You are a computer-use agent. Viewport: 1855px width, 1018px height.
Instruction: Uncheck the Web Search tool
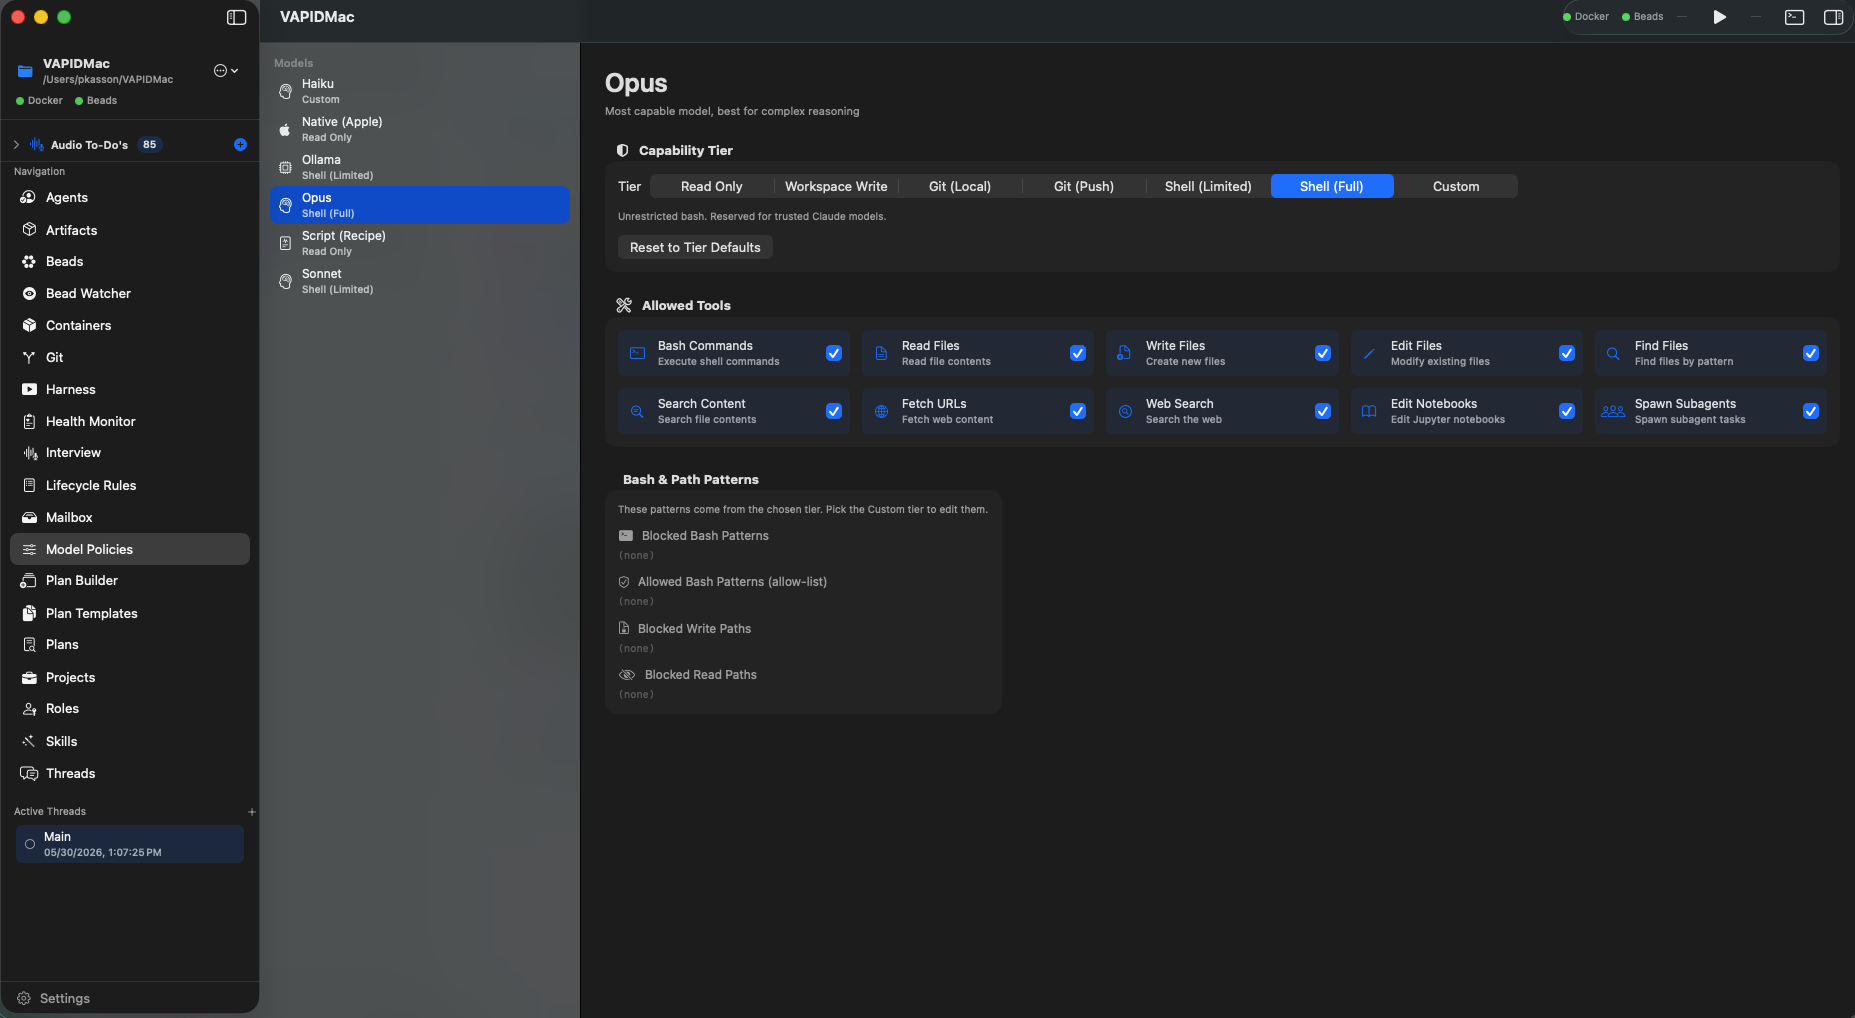1323,411
